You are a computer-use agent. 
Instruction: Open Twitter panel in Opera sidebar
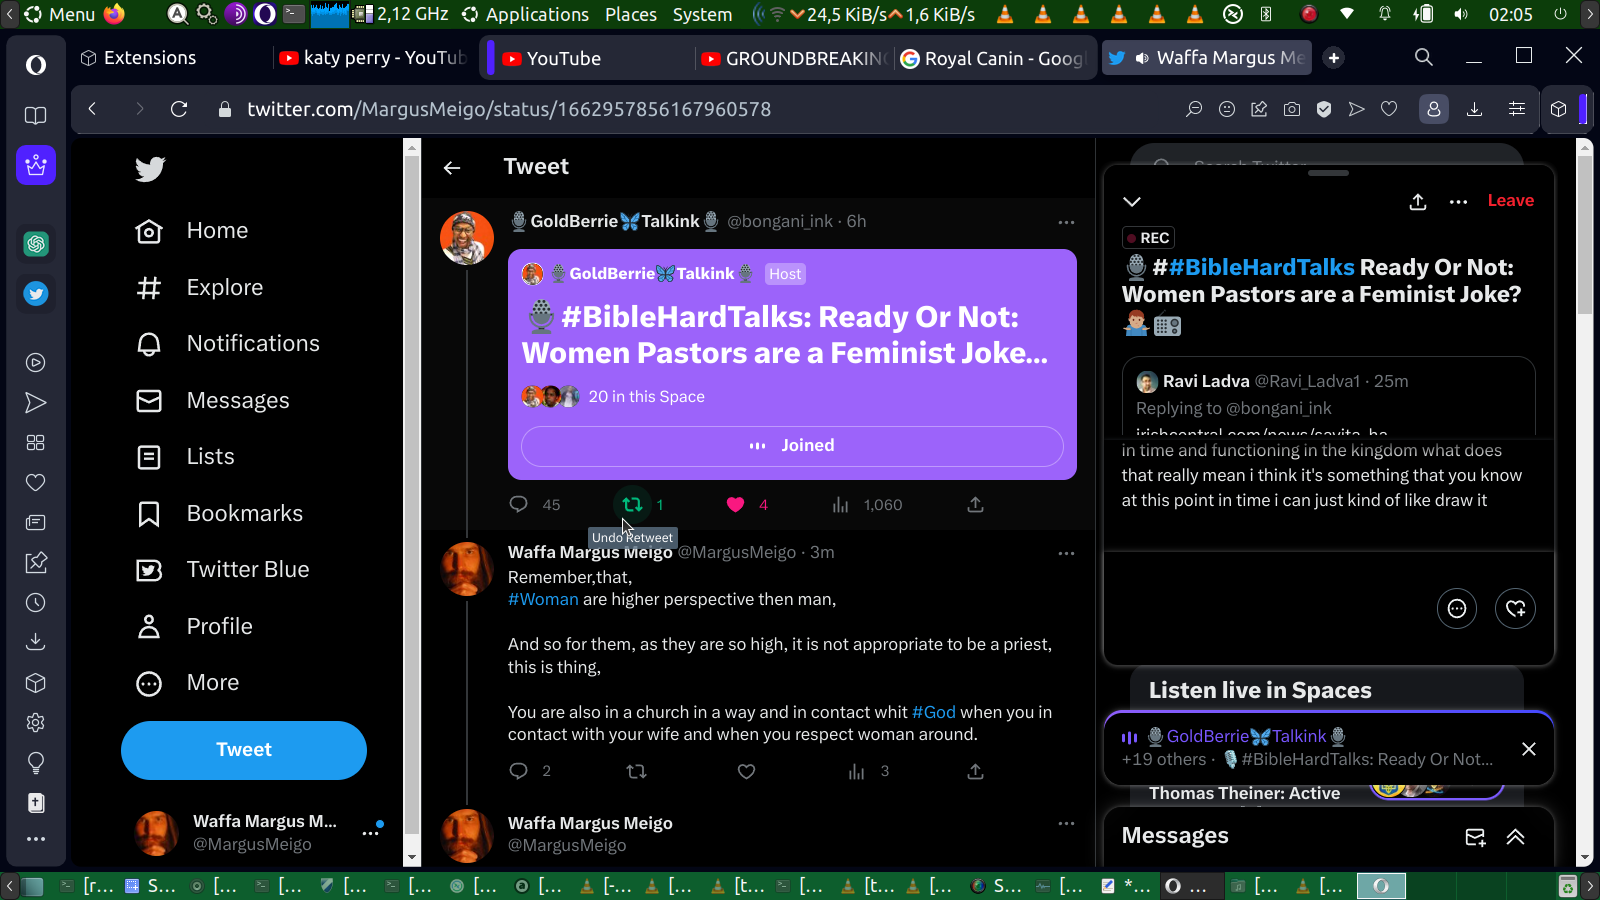(x=36, y=294)
